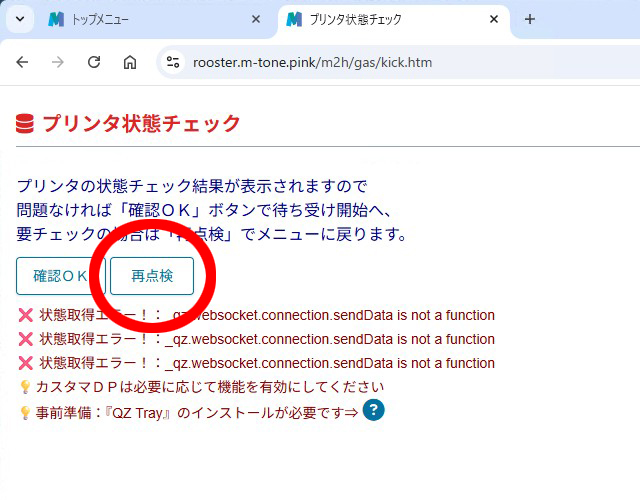Open a new tab with plus button
This screenshot has height=500, width=640.
click(x=530, y=19)
